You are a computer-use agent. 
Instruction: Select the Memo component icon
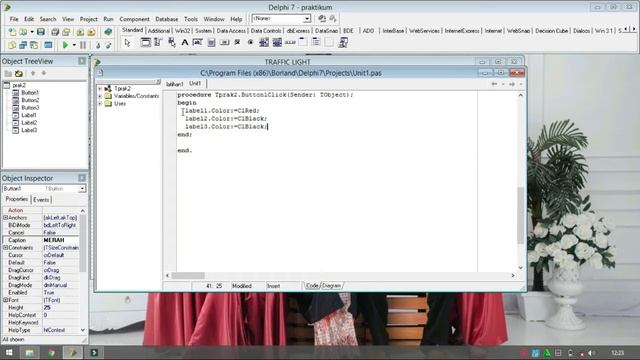pos(211,42)
